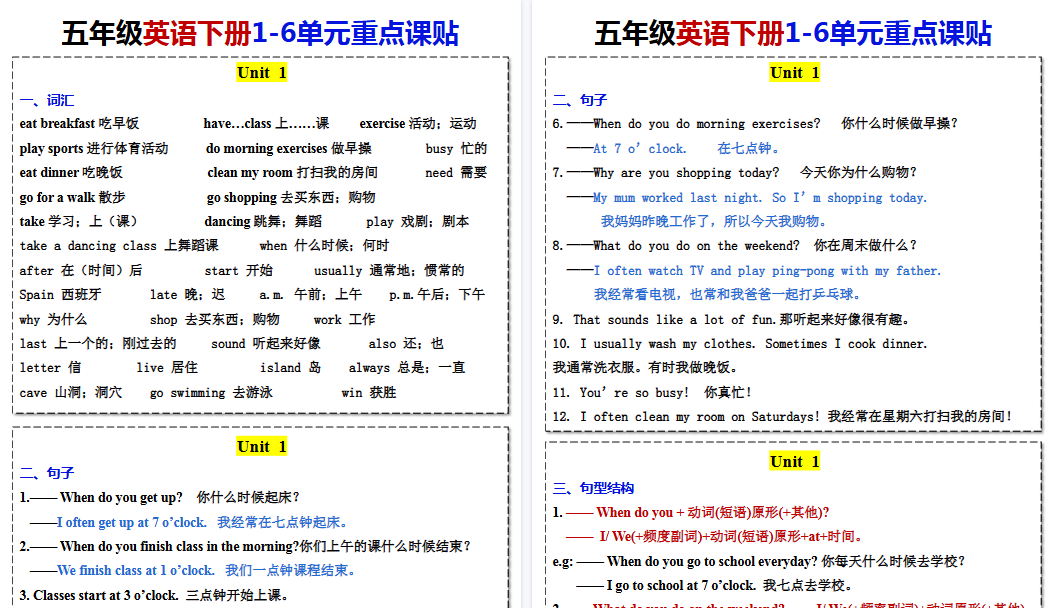Click the entry 'when 什么时候；何时'

[324, 246]
